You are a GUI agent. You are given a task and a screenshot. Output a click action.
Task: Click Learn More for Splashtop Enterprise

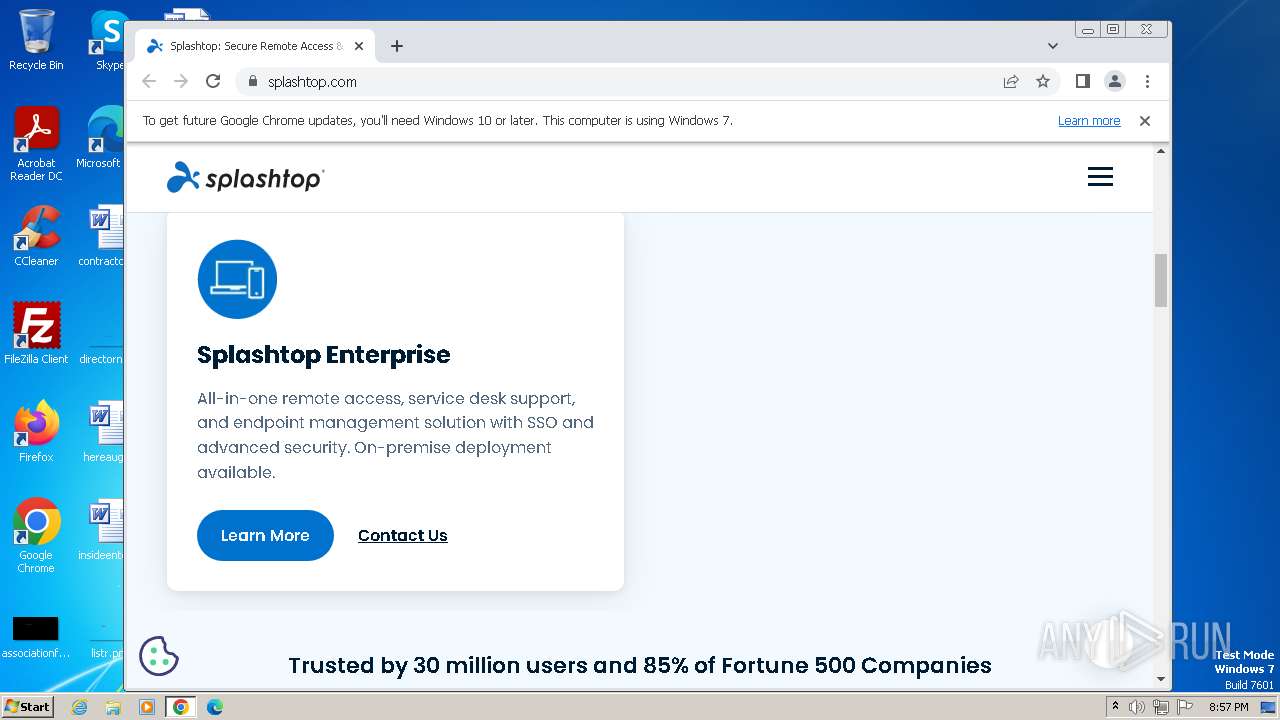265,535
